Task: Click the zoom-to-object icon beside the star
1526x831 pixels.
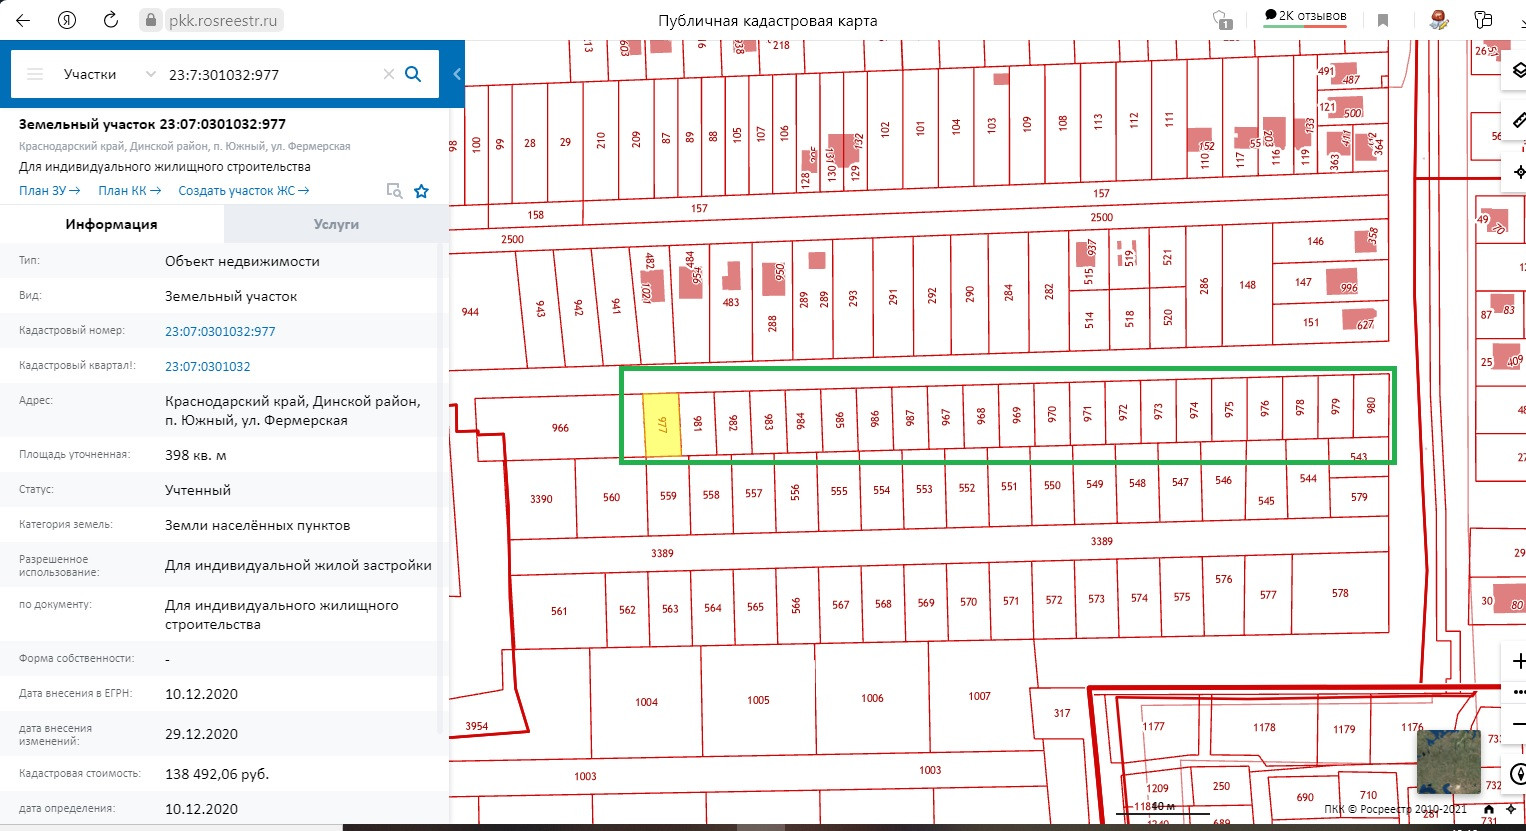Action: pos(394,191)
